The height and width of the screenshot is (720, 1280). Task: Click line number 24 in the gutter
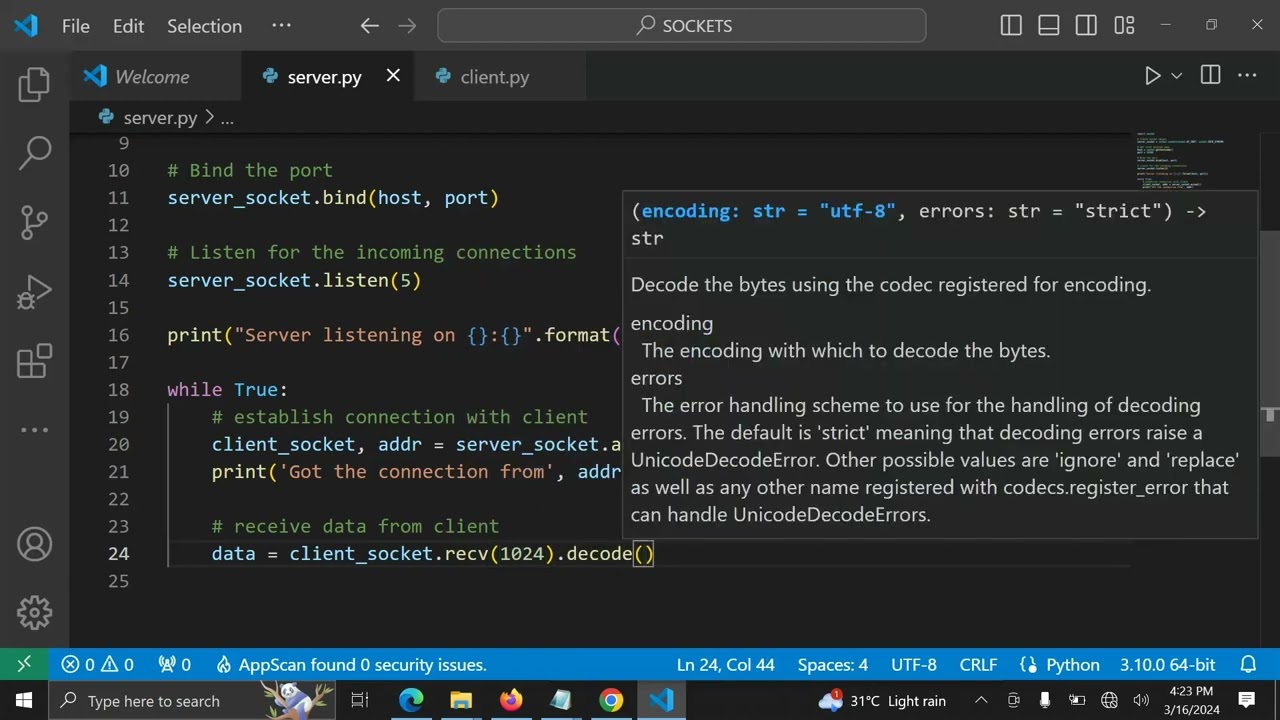[118, 553]
